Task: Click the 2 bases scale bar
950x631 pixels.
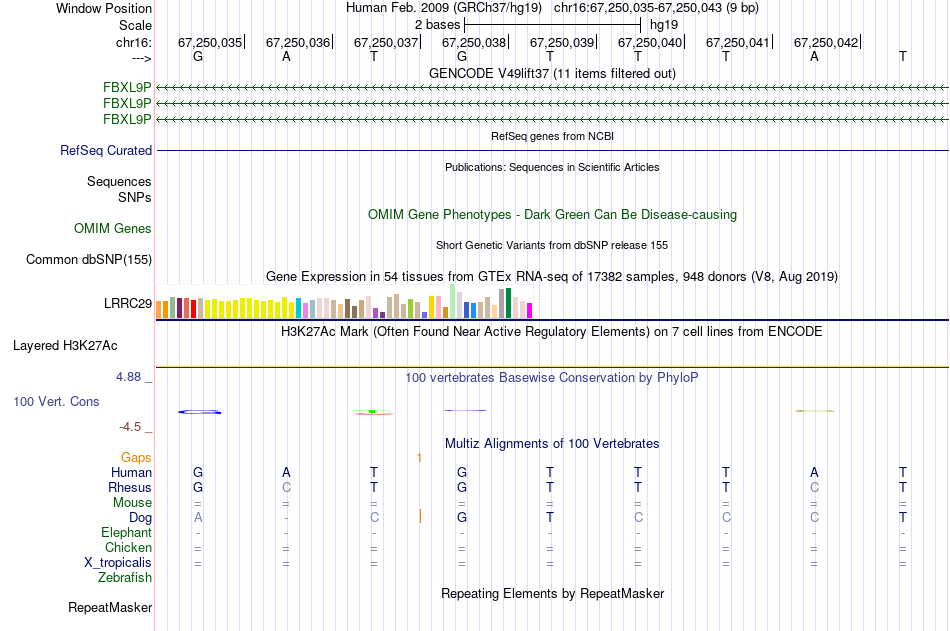Action: [552, 25]
